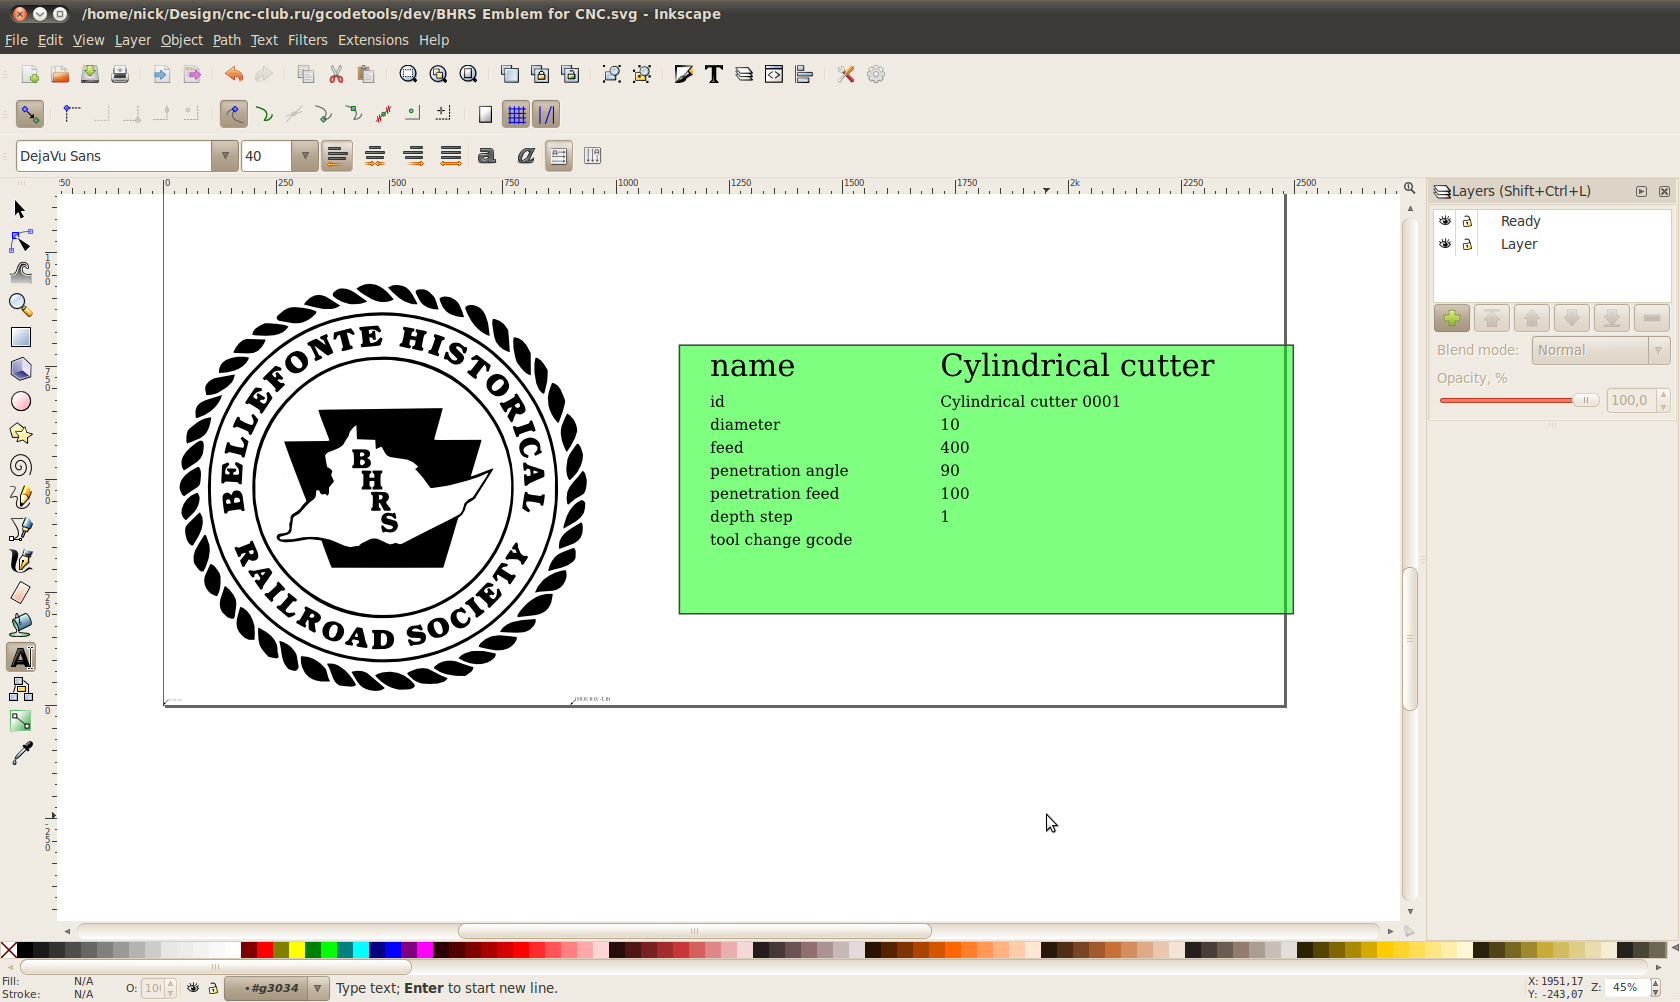Open the File menu

coord(16,40)
